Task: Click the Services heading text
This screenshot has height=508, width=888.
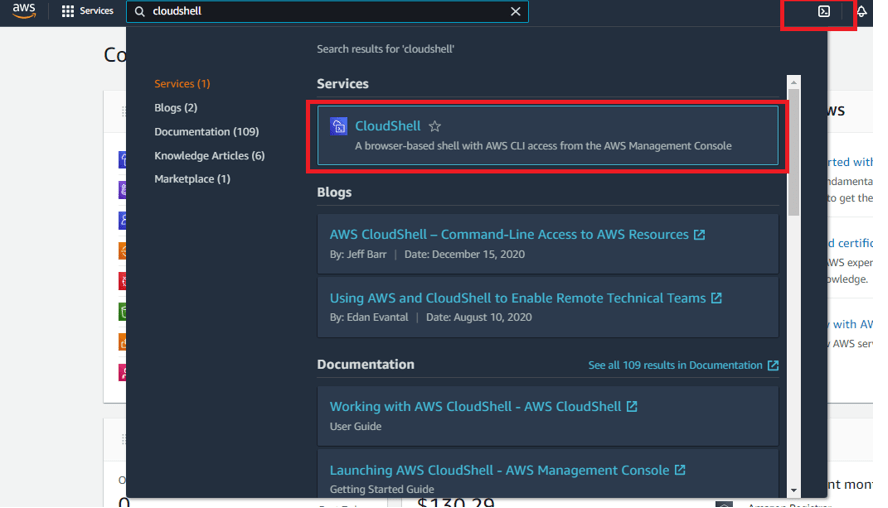Action: 343,84
